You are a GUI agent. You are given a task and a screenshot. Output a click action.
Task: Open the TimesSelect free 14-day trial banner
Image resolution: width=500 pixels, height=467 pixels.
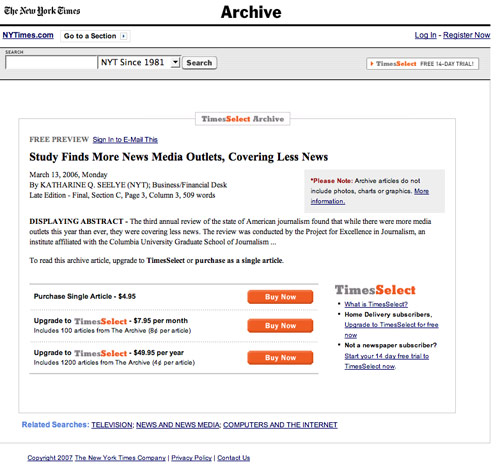[x=422, y=64]
